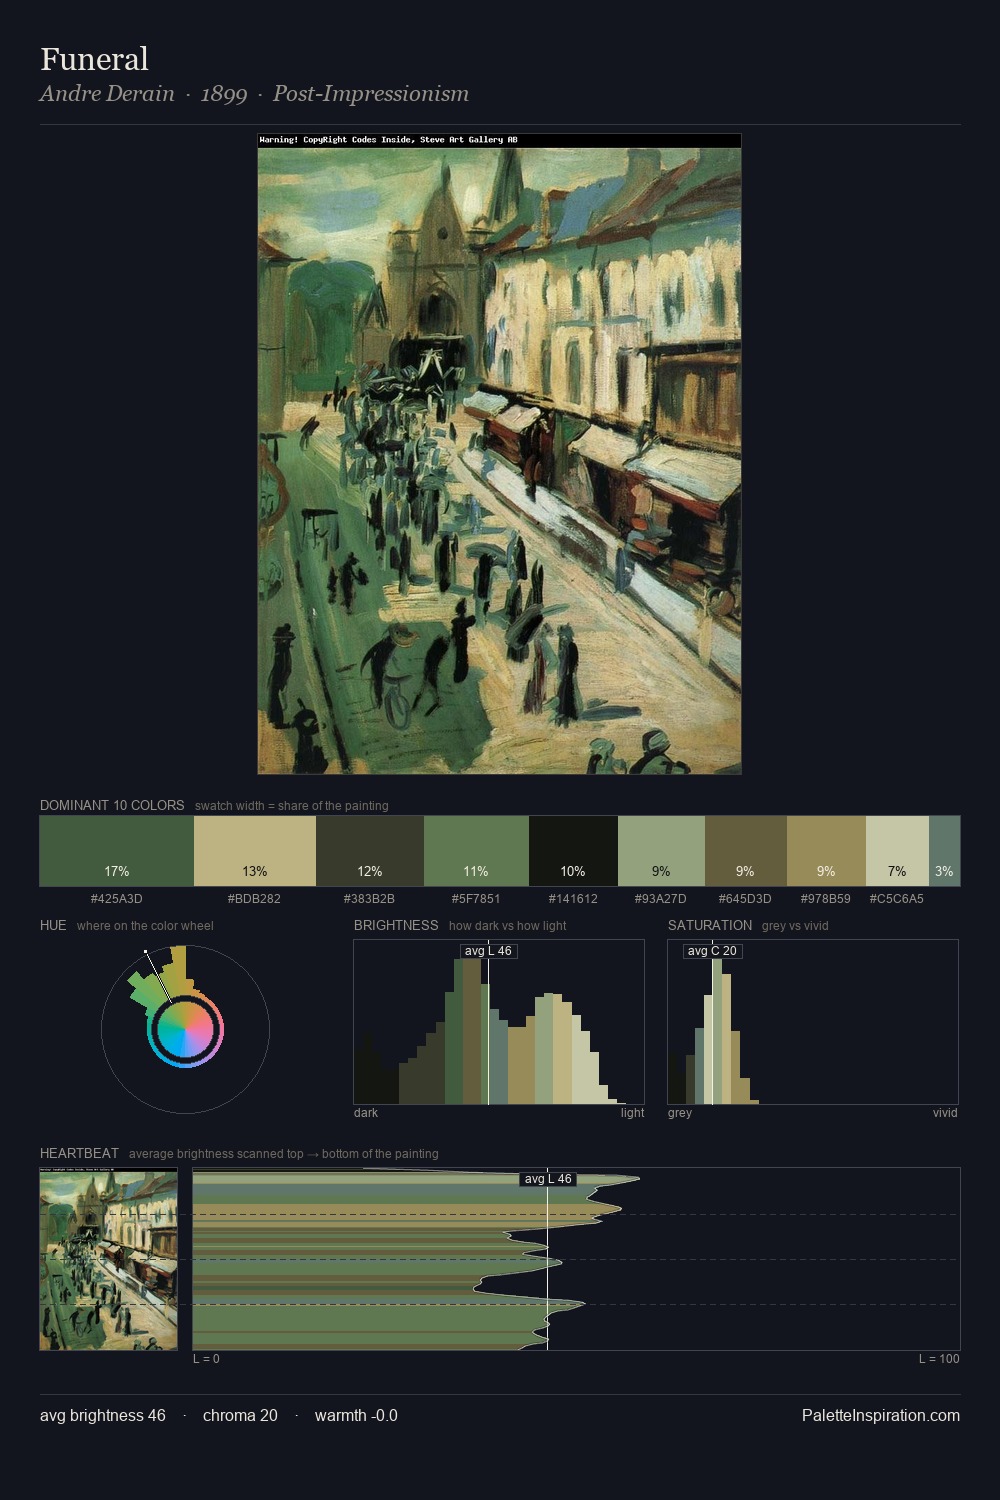Viewport: 1000px width, 1500px height.
Task: Click the swatch above hex label #93A27D
Action: coord(661,851)
